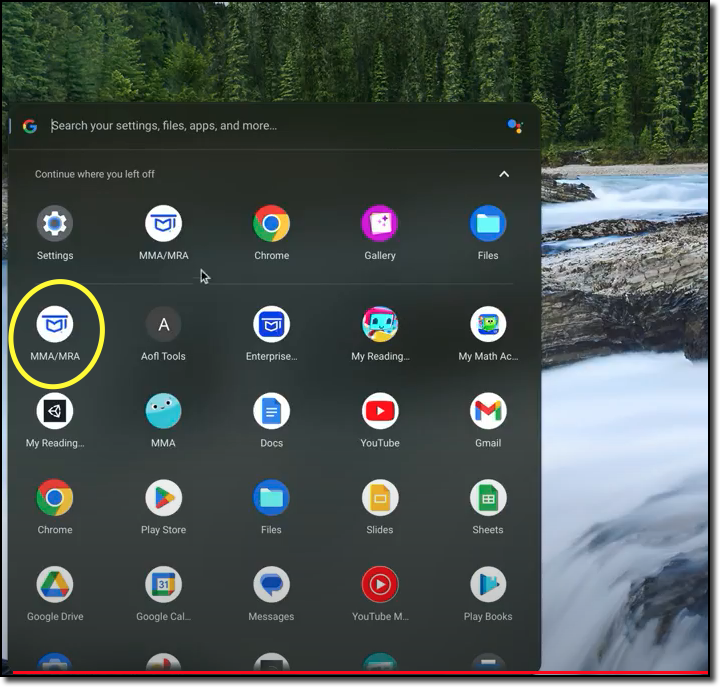This screenshot has width=720, height=687.
Task: Open the Messages app
Action: pyautogui.click(x=271, y=585)
